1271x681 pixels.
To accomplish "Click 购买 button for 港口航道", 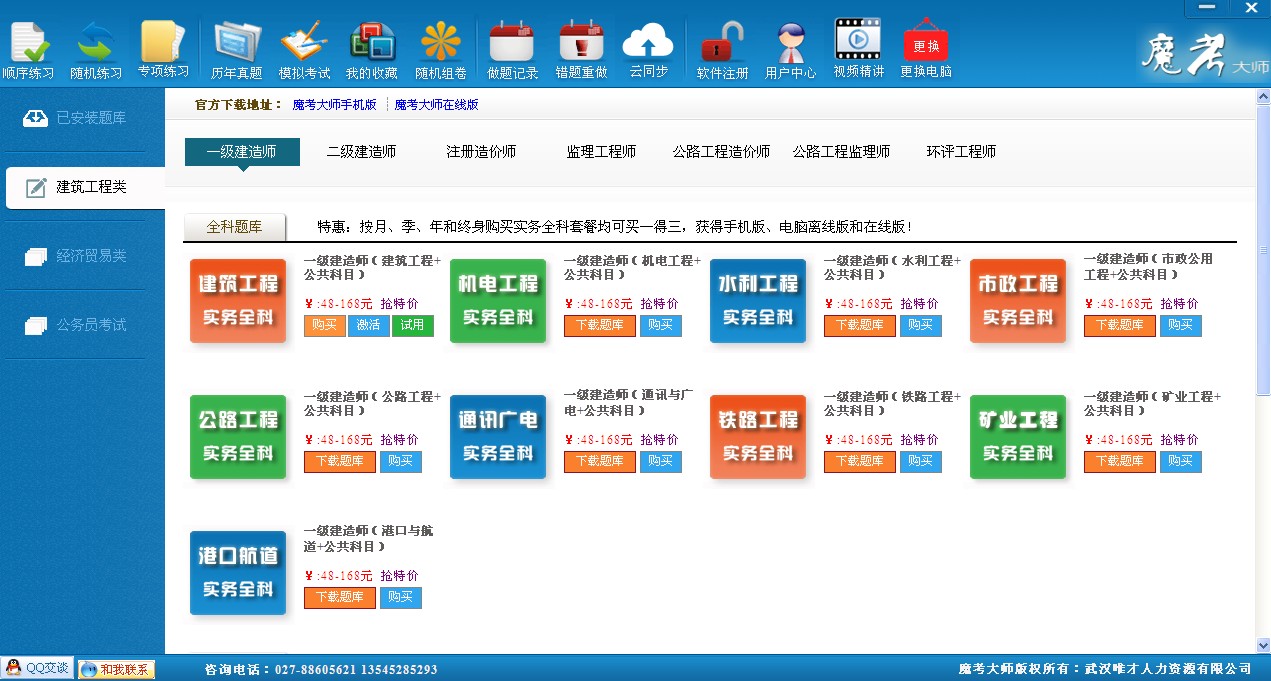I will tap(401, 597).
